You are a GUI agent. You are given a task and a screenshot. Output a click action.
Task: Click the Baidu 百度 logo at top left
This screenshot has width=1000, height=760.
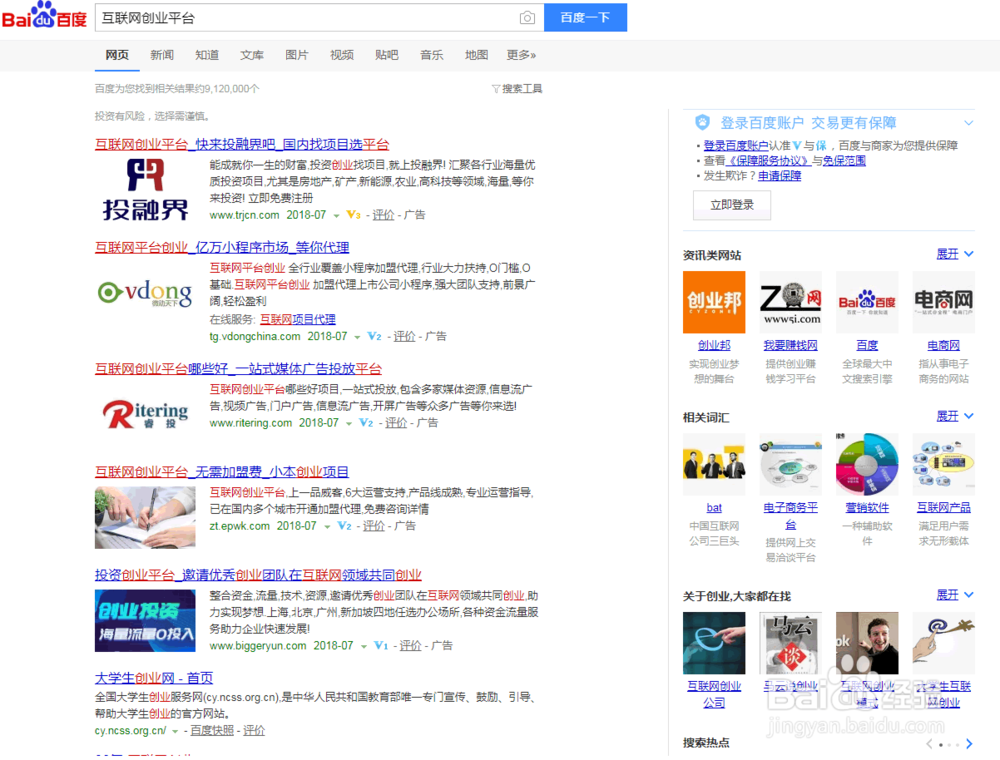pyautogui.click(x=42, y=17)
